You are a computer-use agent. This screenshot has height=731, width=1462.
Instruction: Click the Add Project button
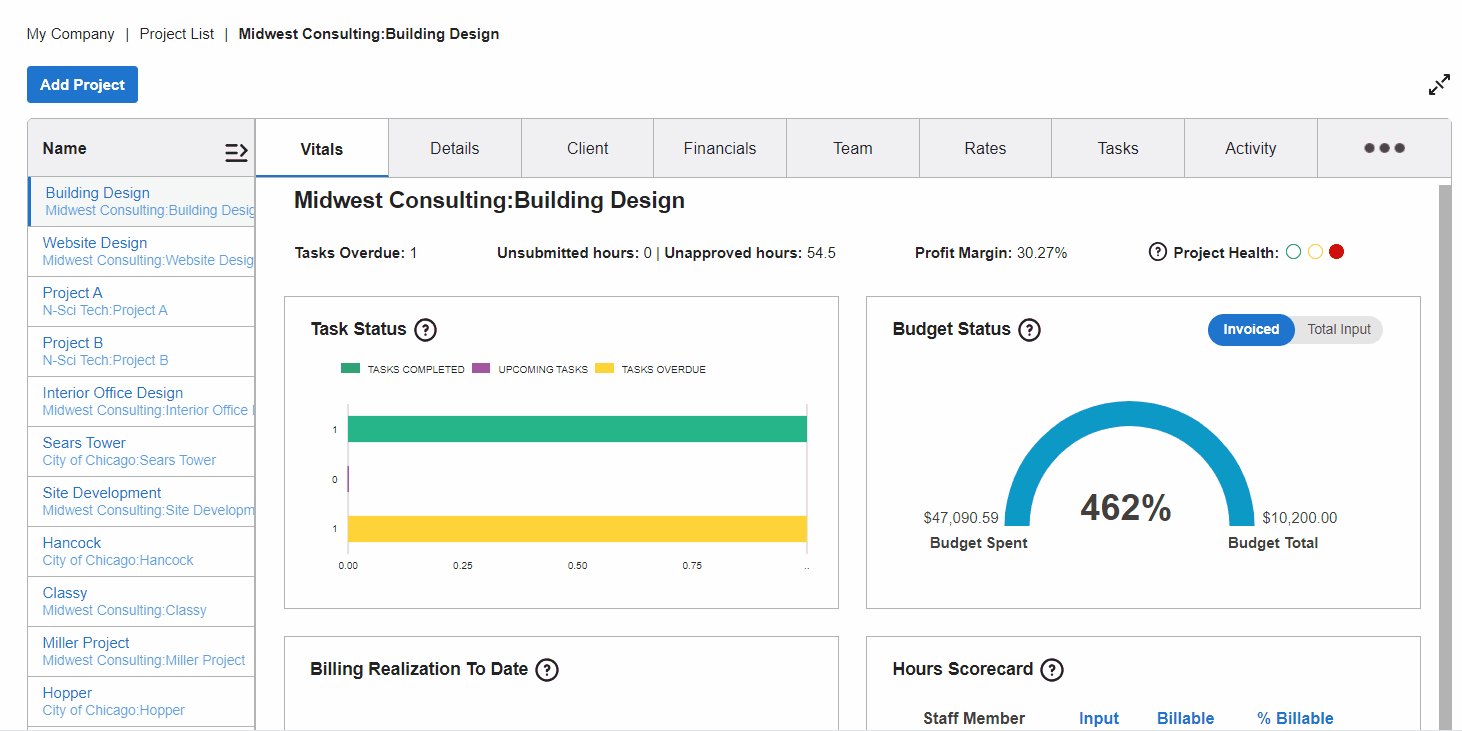[x=82, y=85]
